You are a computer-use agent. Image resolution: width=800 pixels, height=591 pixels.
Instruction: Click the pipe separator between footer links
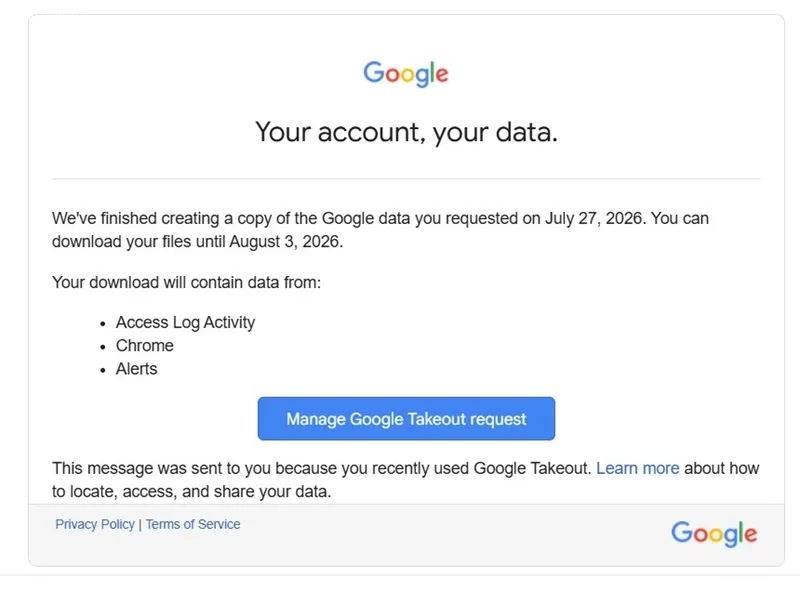coord(140,525)
